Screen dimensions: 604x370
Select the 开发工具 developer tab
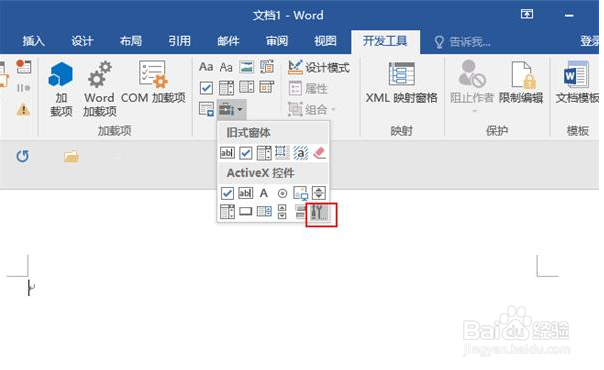[x=385, y=41]
